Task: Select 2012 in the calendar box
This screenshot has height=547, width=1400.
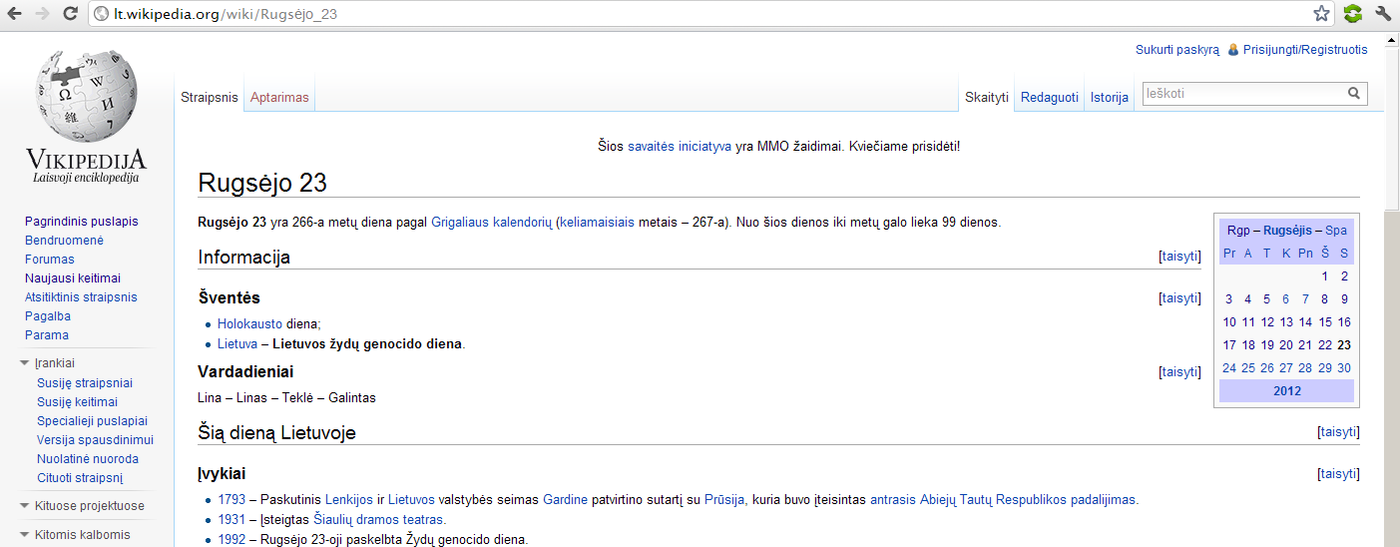Action: pos(1287,391)
